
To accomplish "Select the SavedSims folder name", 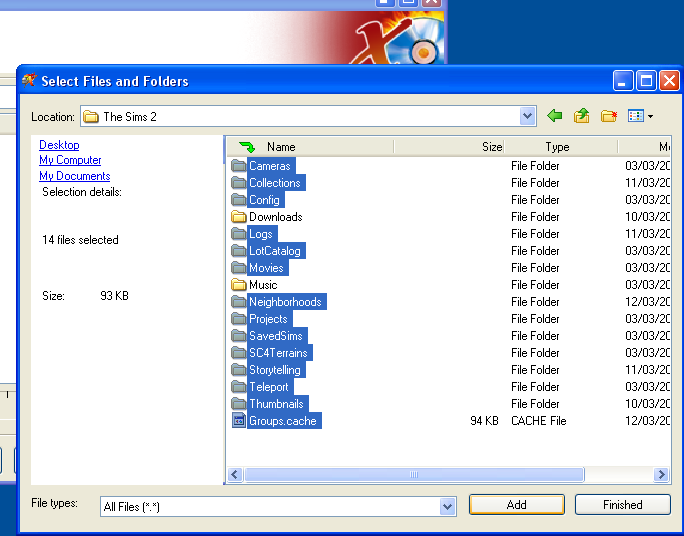I will [276, 336].
